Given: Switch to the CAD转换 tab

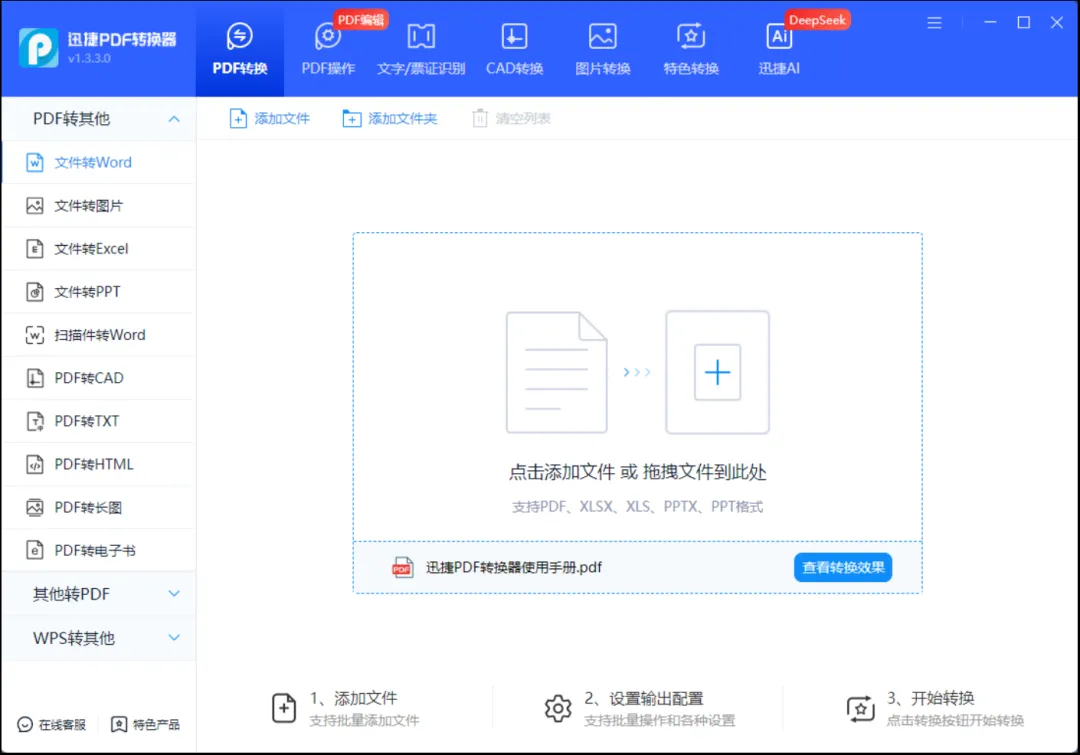Looking at the screenshot, I should click(x=515, y=48).
